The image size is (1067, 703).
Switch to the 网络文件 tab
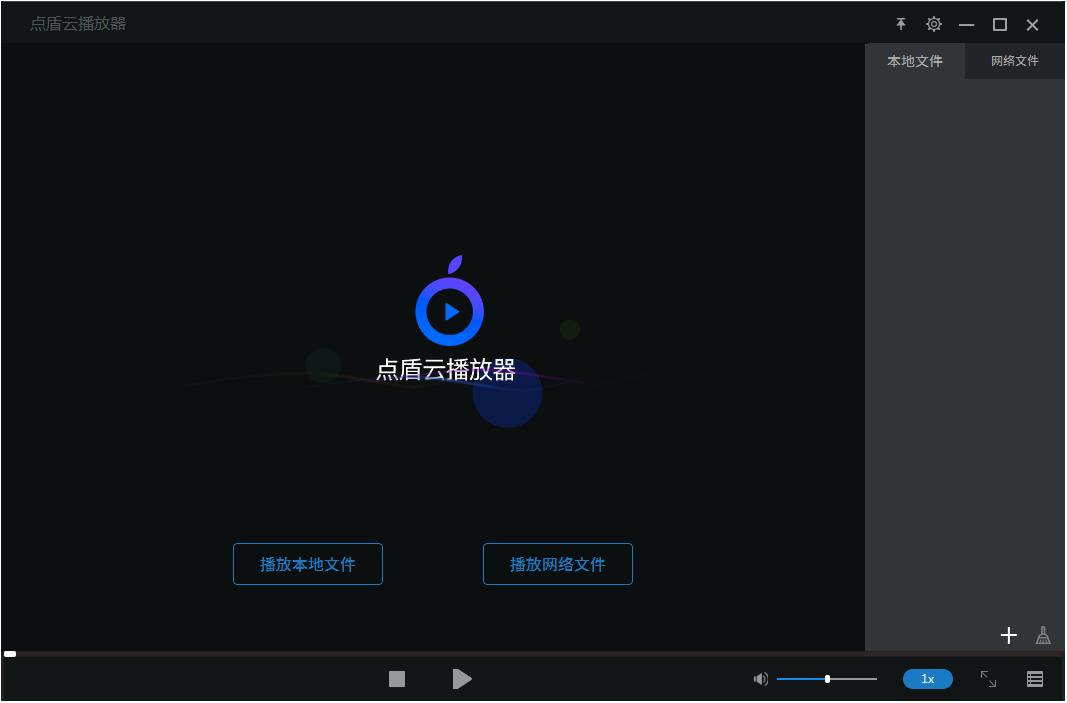tap(1014, 61)
